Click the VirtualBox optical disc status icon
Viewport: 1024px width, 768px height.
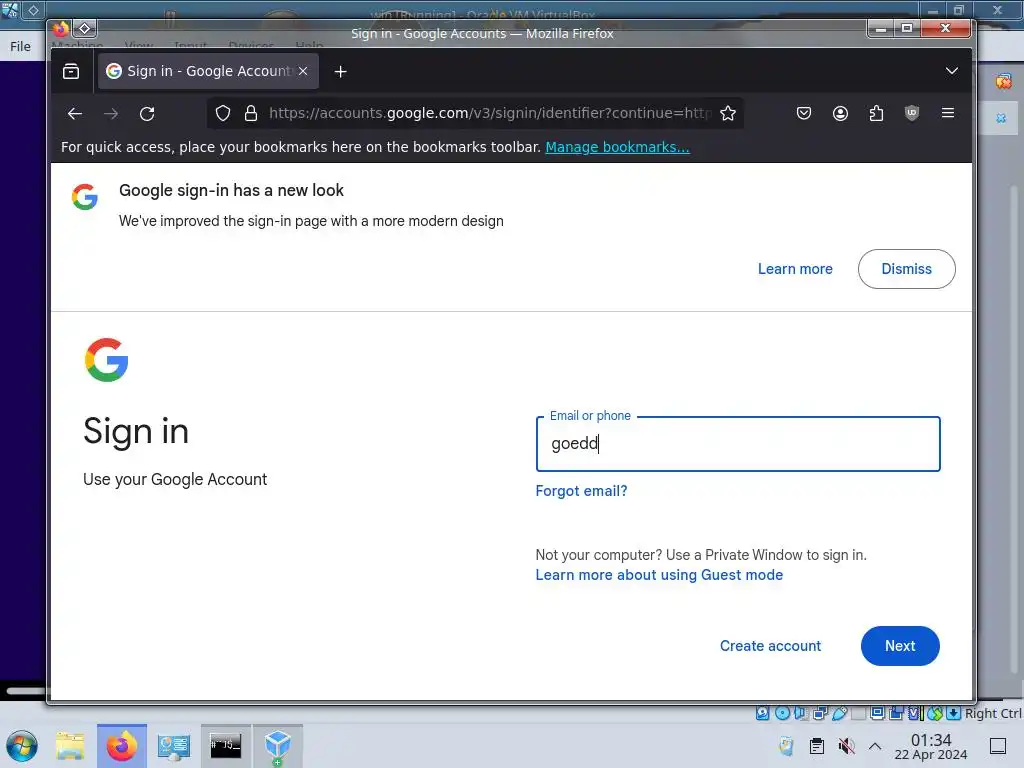tap(782, 713)
